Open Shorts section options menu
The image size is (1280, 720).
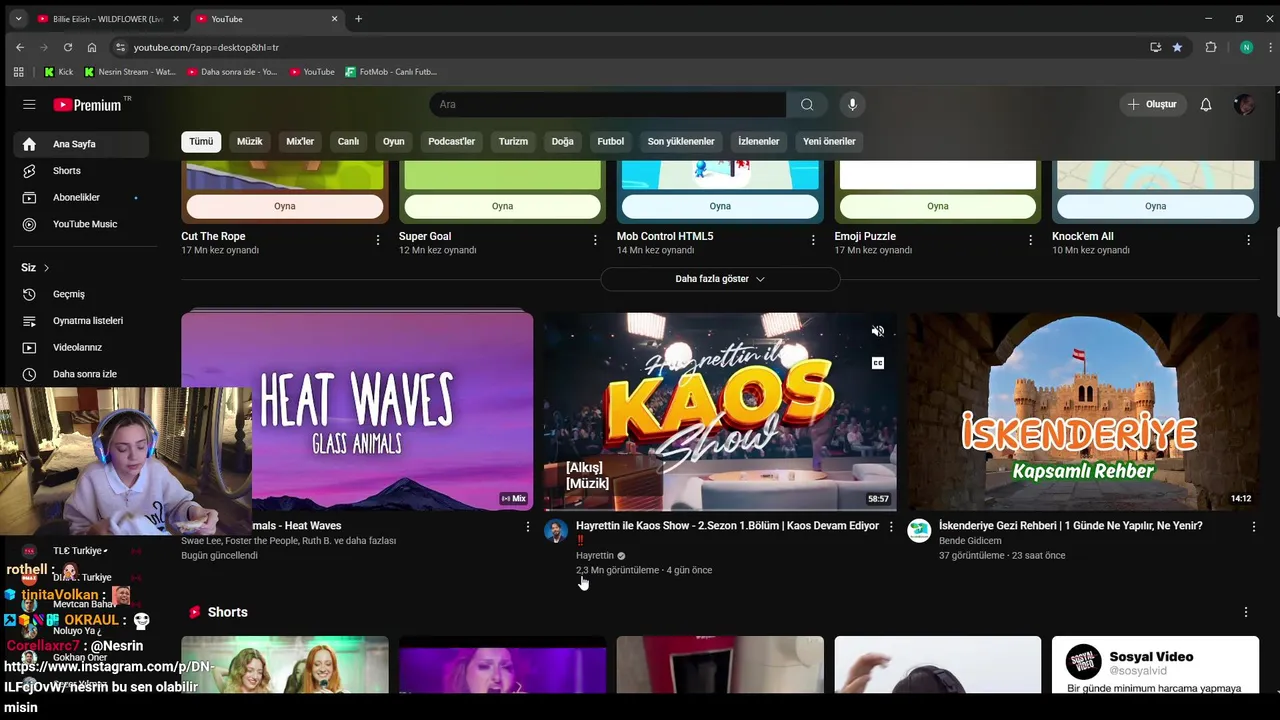pos(1246,612)
